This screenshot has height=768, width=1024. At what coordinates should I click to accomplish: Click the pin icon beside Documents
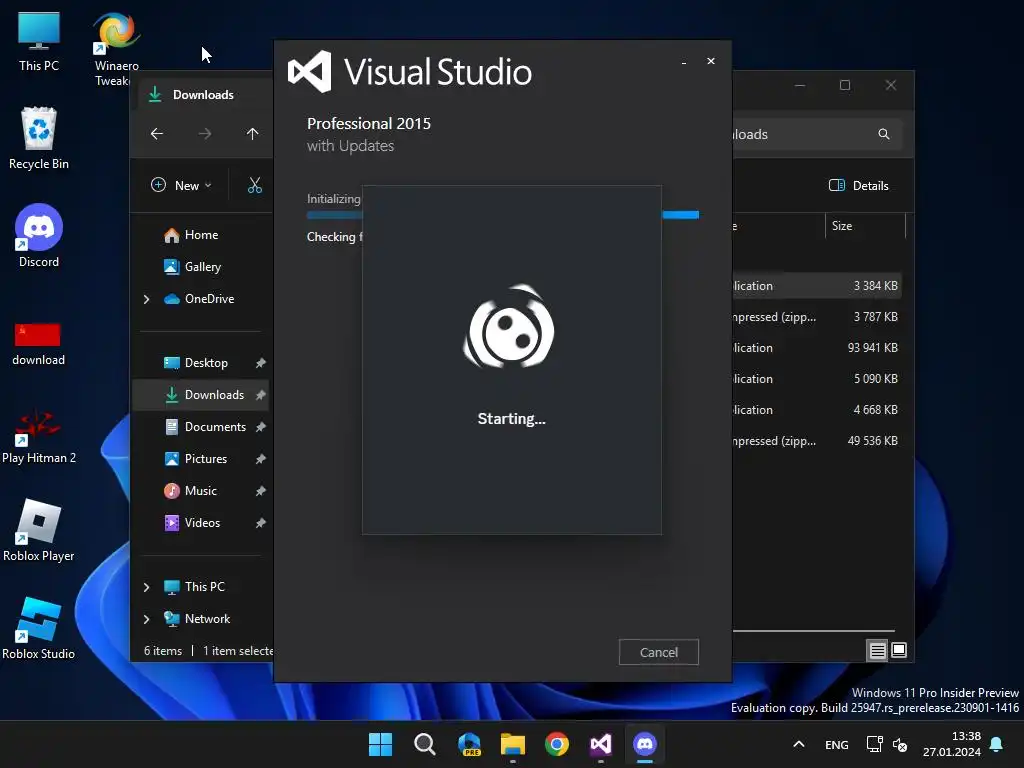[261, 427]
